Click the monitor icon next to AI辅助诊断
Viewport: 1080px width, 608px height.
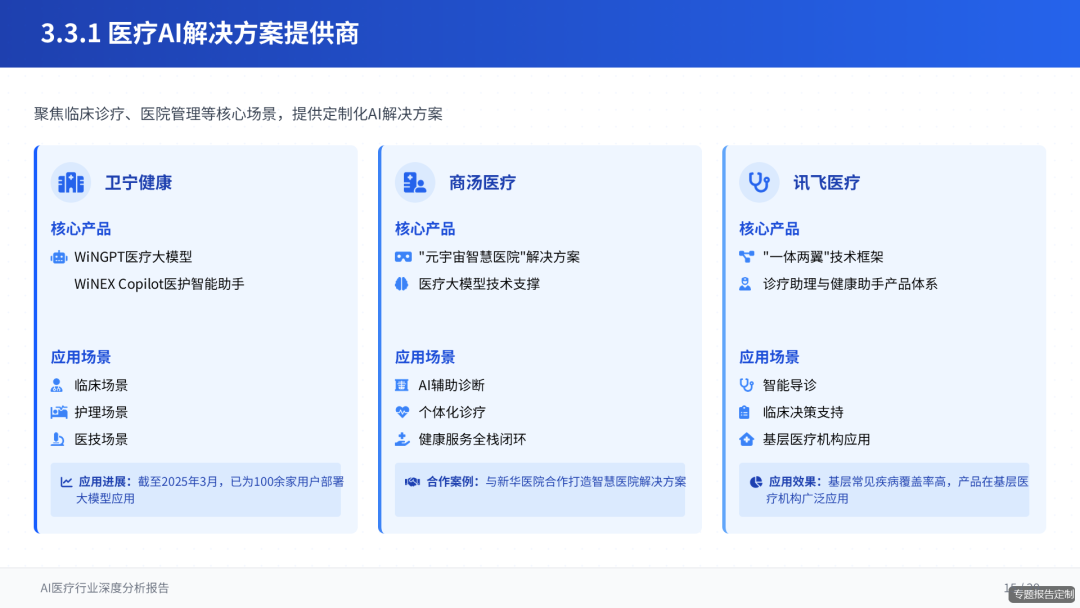click(402, 384)
